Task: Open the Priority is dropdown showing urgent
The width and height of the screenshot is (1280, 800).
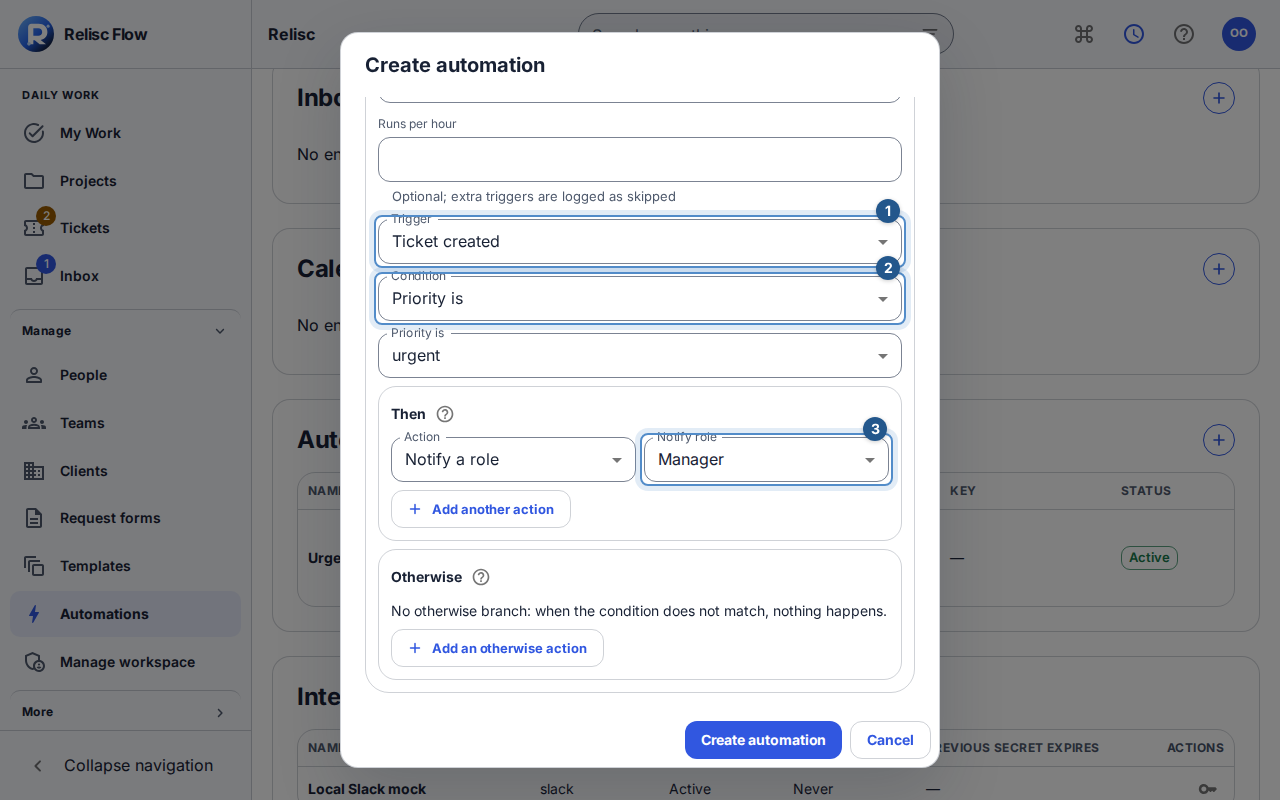Action: click(x=640, y=356)
